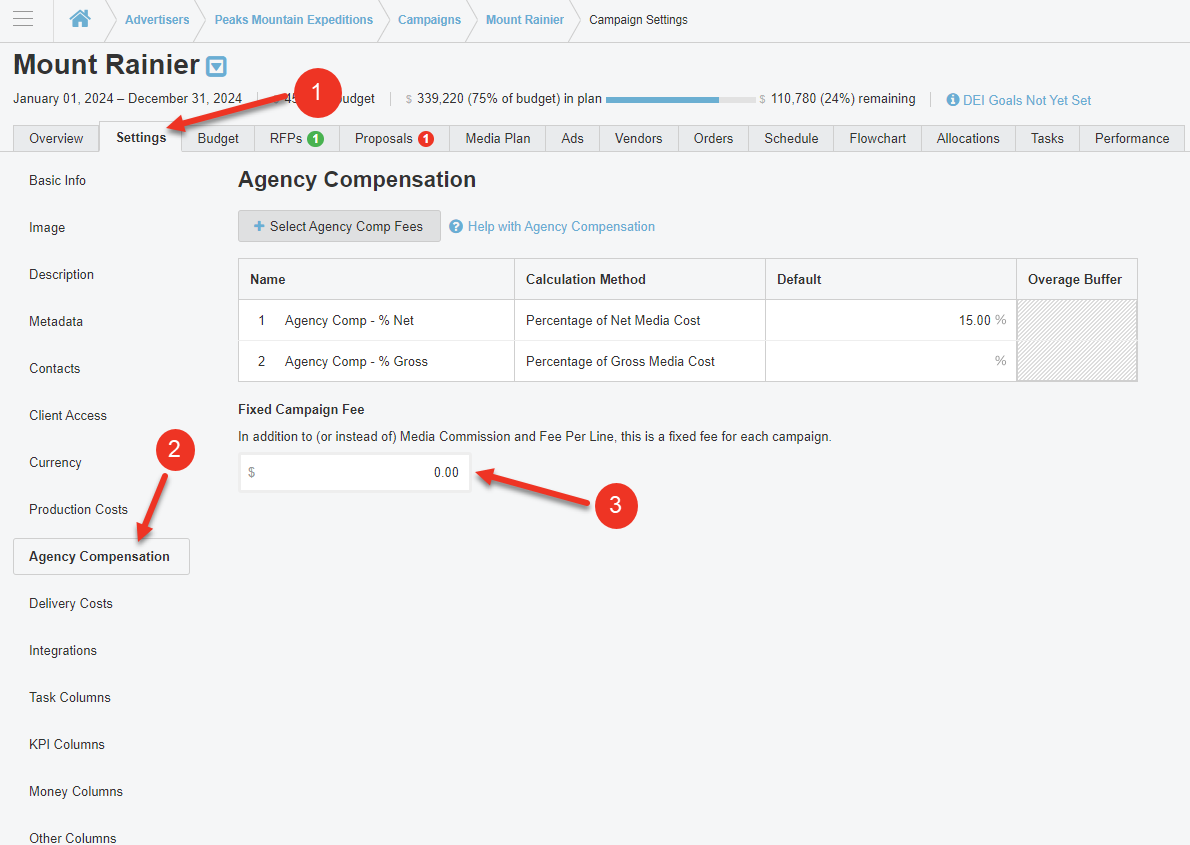Open the Performance tab

click(x=1132, y=138)
